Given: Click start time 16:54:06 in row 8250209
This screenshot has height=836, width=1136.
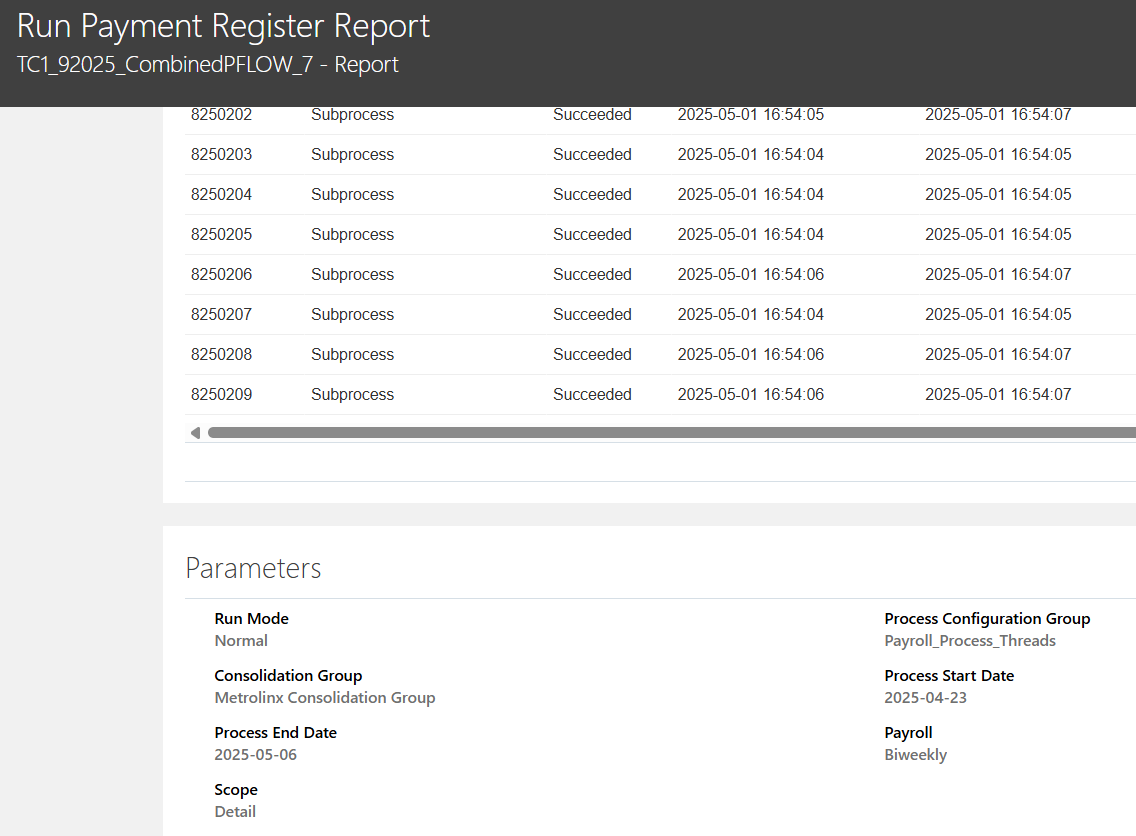Looking at the screenshot, I should point(751,393).
